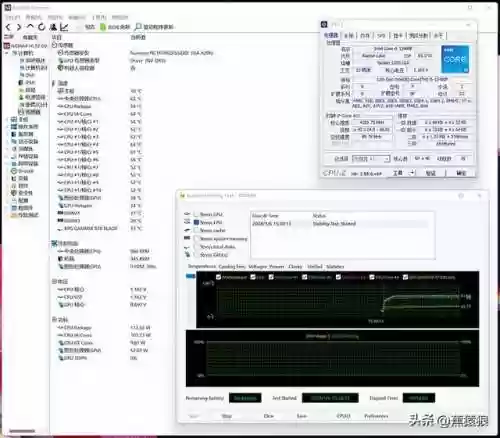
Task: Click the driver update magnifier icon
Action: 138,27
